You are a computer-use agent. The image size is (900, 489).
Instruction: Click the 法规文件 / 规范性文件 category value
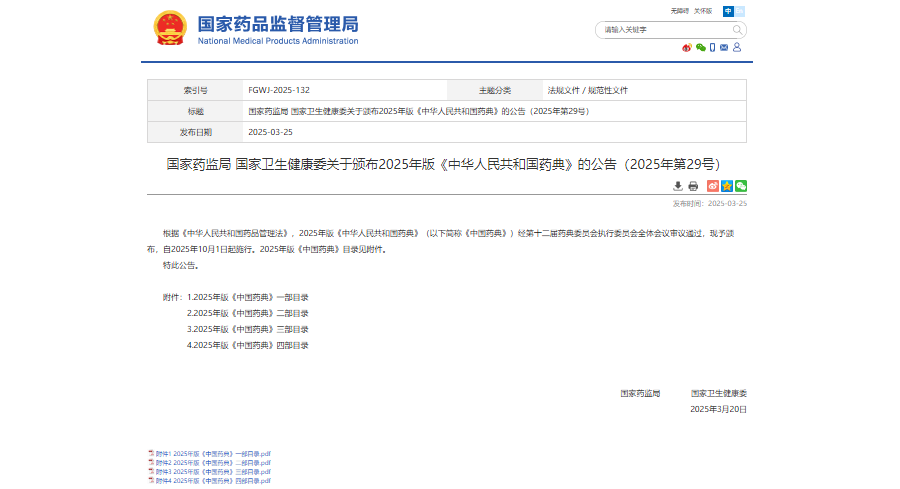pos(588,90)
